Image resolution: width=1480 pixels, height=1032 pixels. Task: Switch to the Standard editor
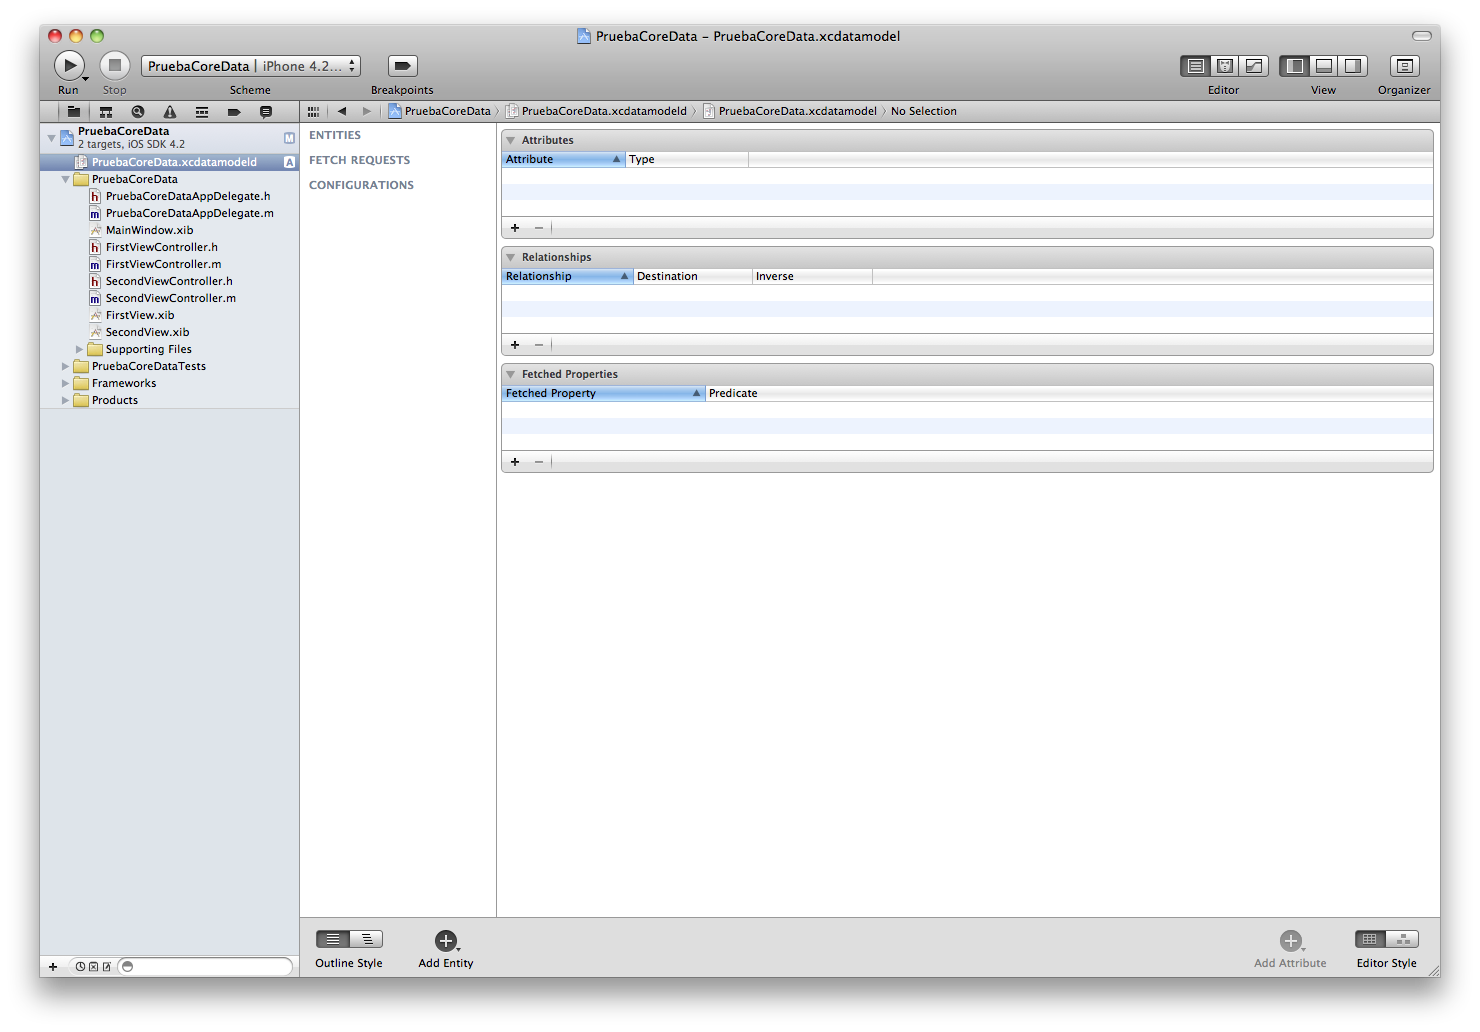pyautogui.click(x=1195, y=66)
